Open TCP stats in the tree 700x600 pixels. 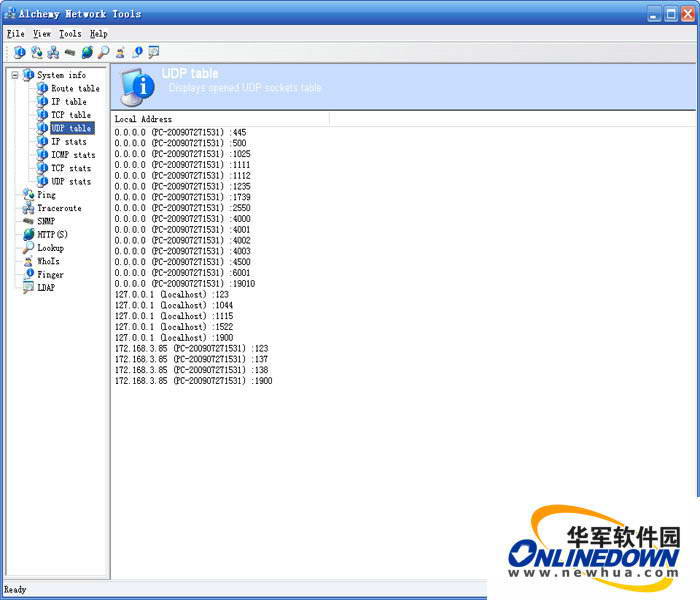click(x=71, y=168)
